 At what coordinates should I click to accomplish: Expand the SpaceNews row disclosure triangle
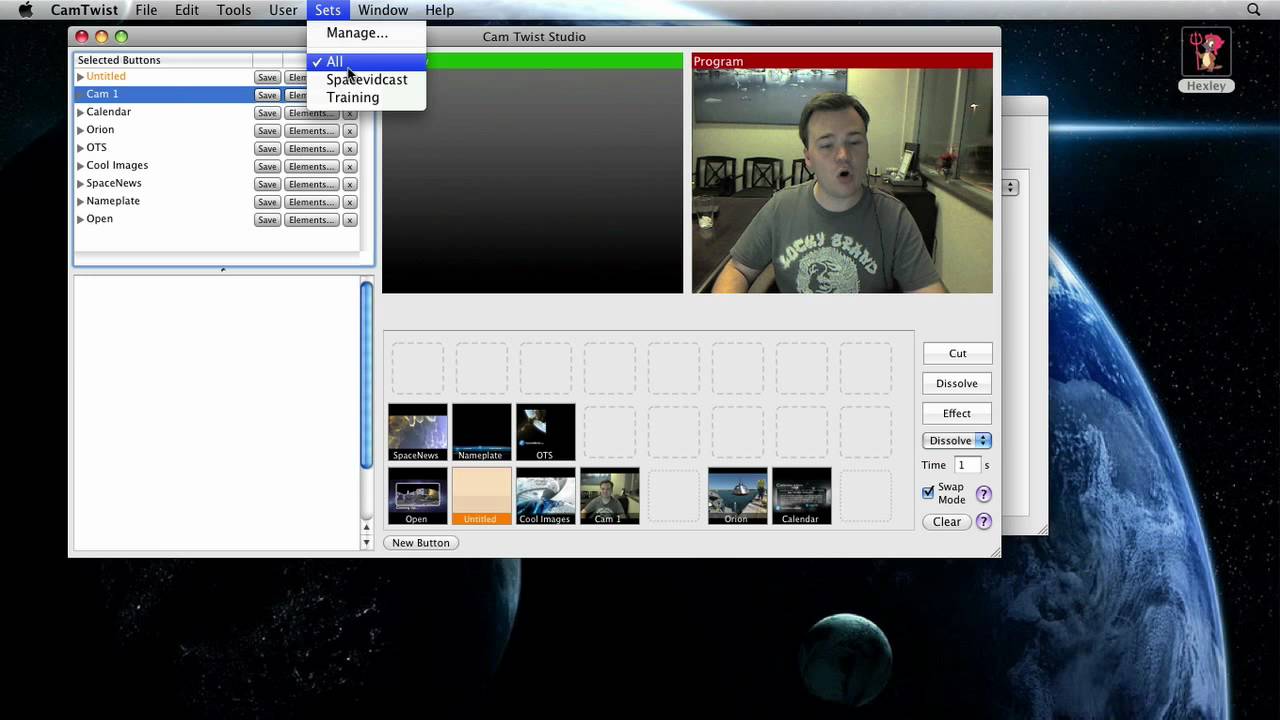pos(80,184)
